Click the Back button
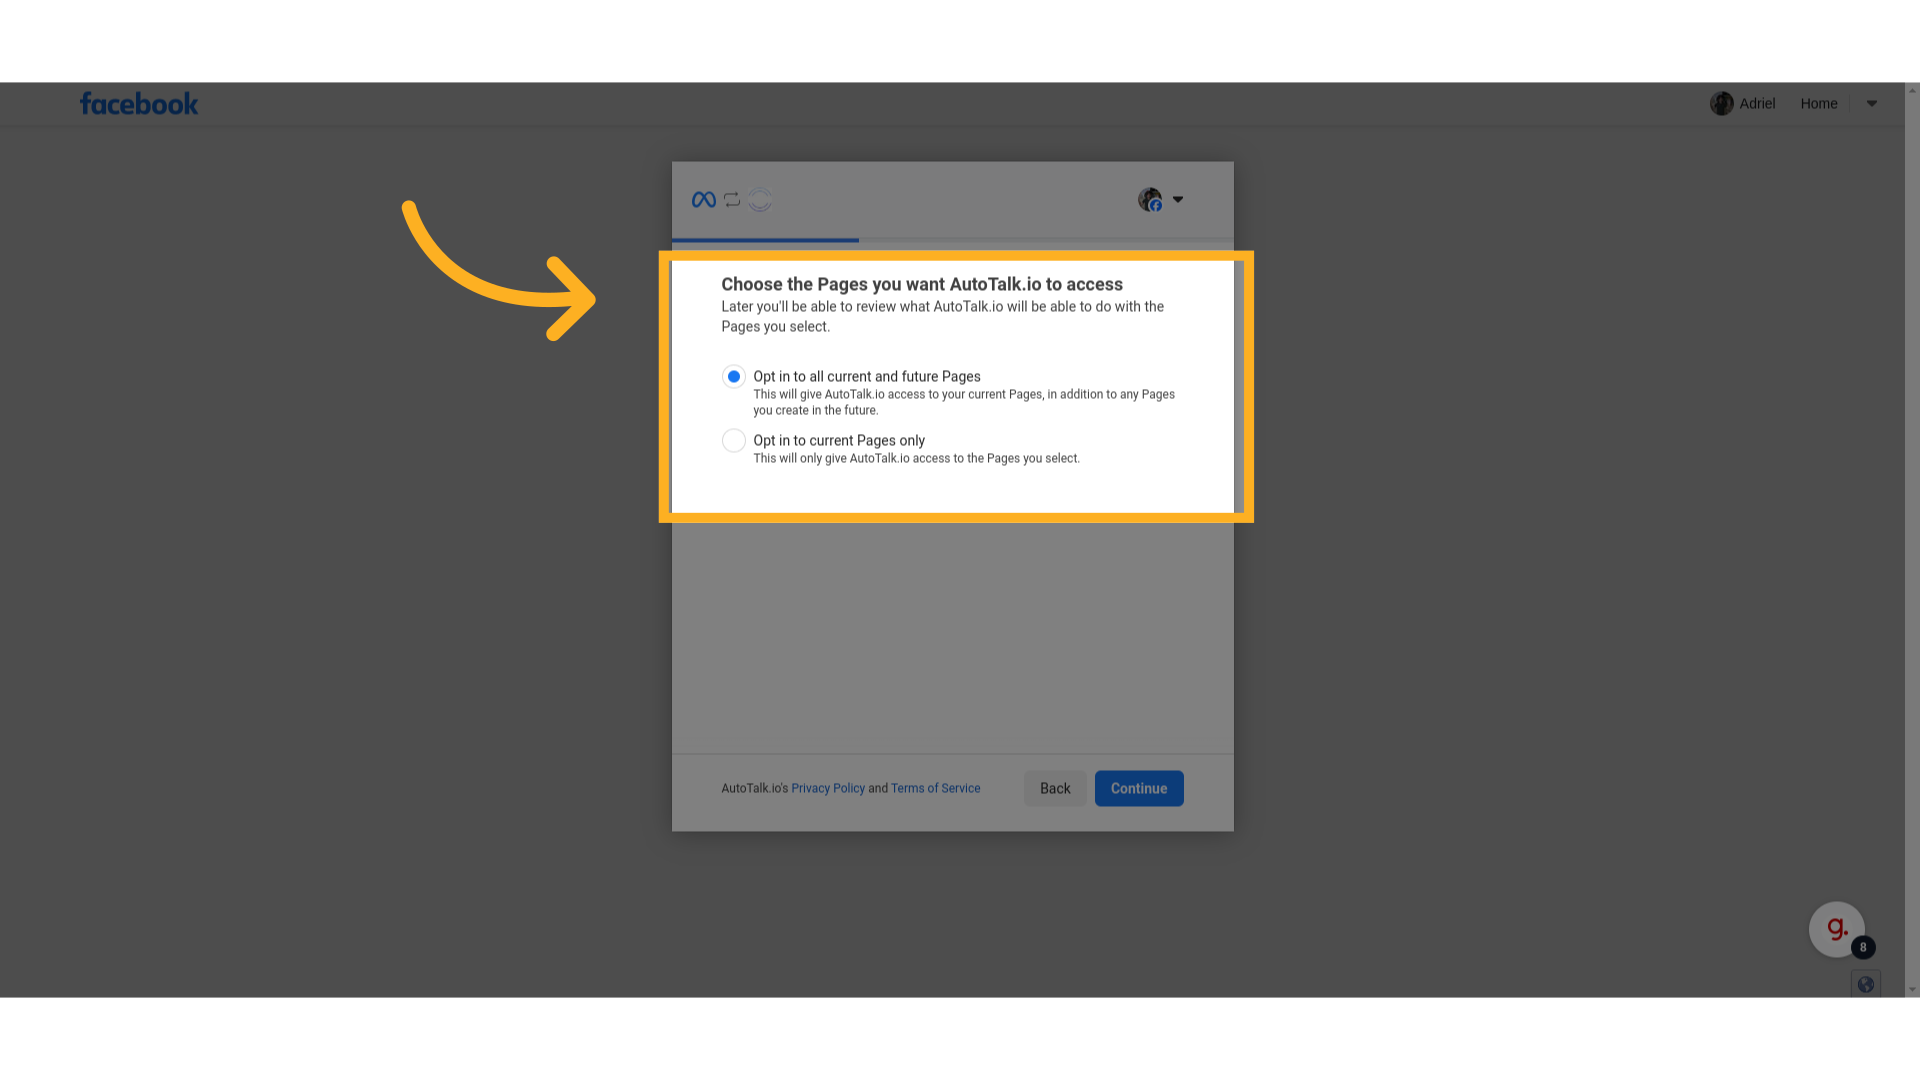The height and width of the screenshot is (1080, 1920). 1055,789
